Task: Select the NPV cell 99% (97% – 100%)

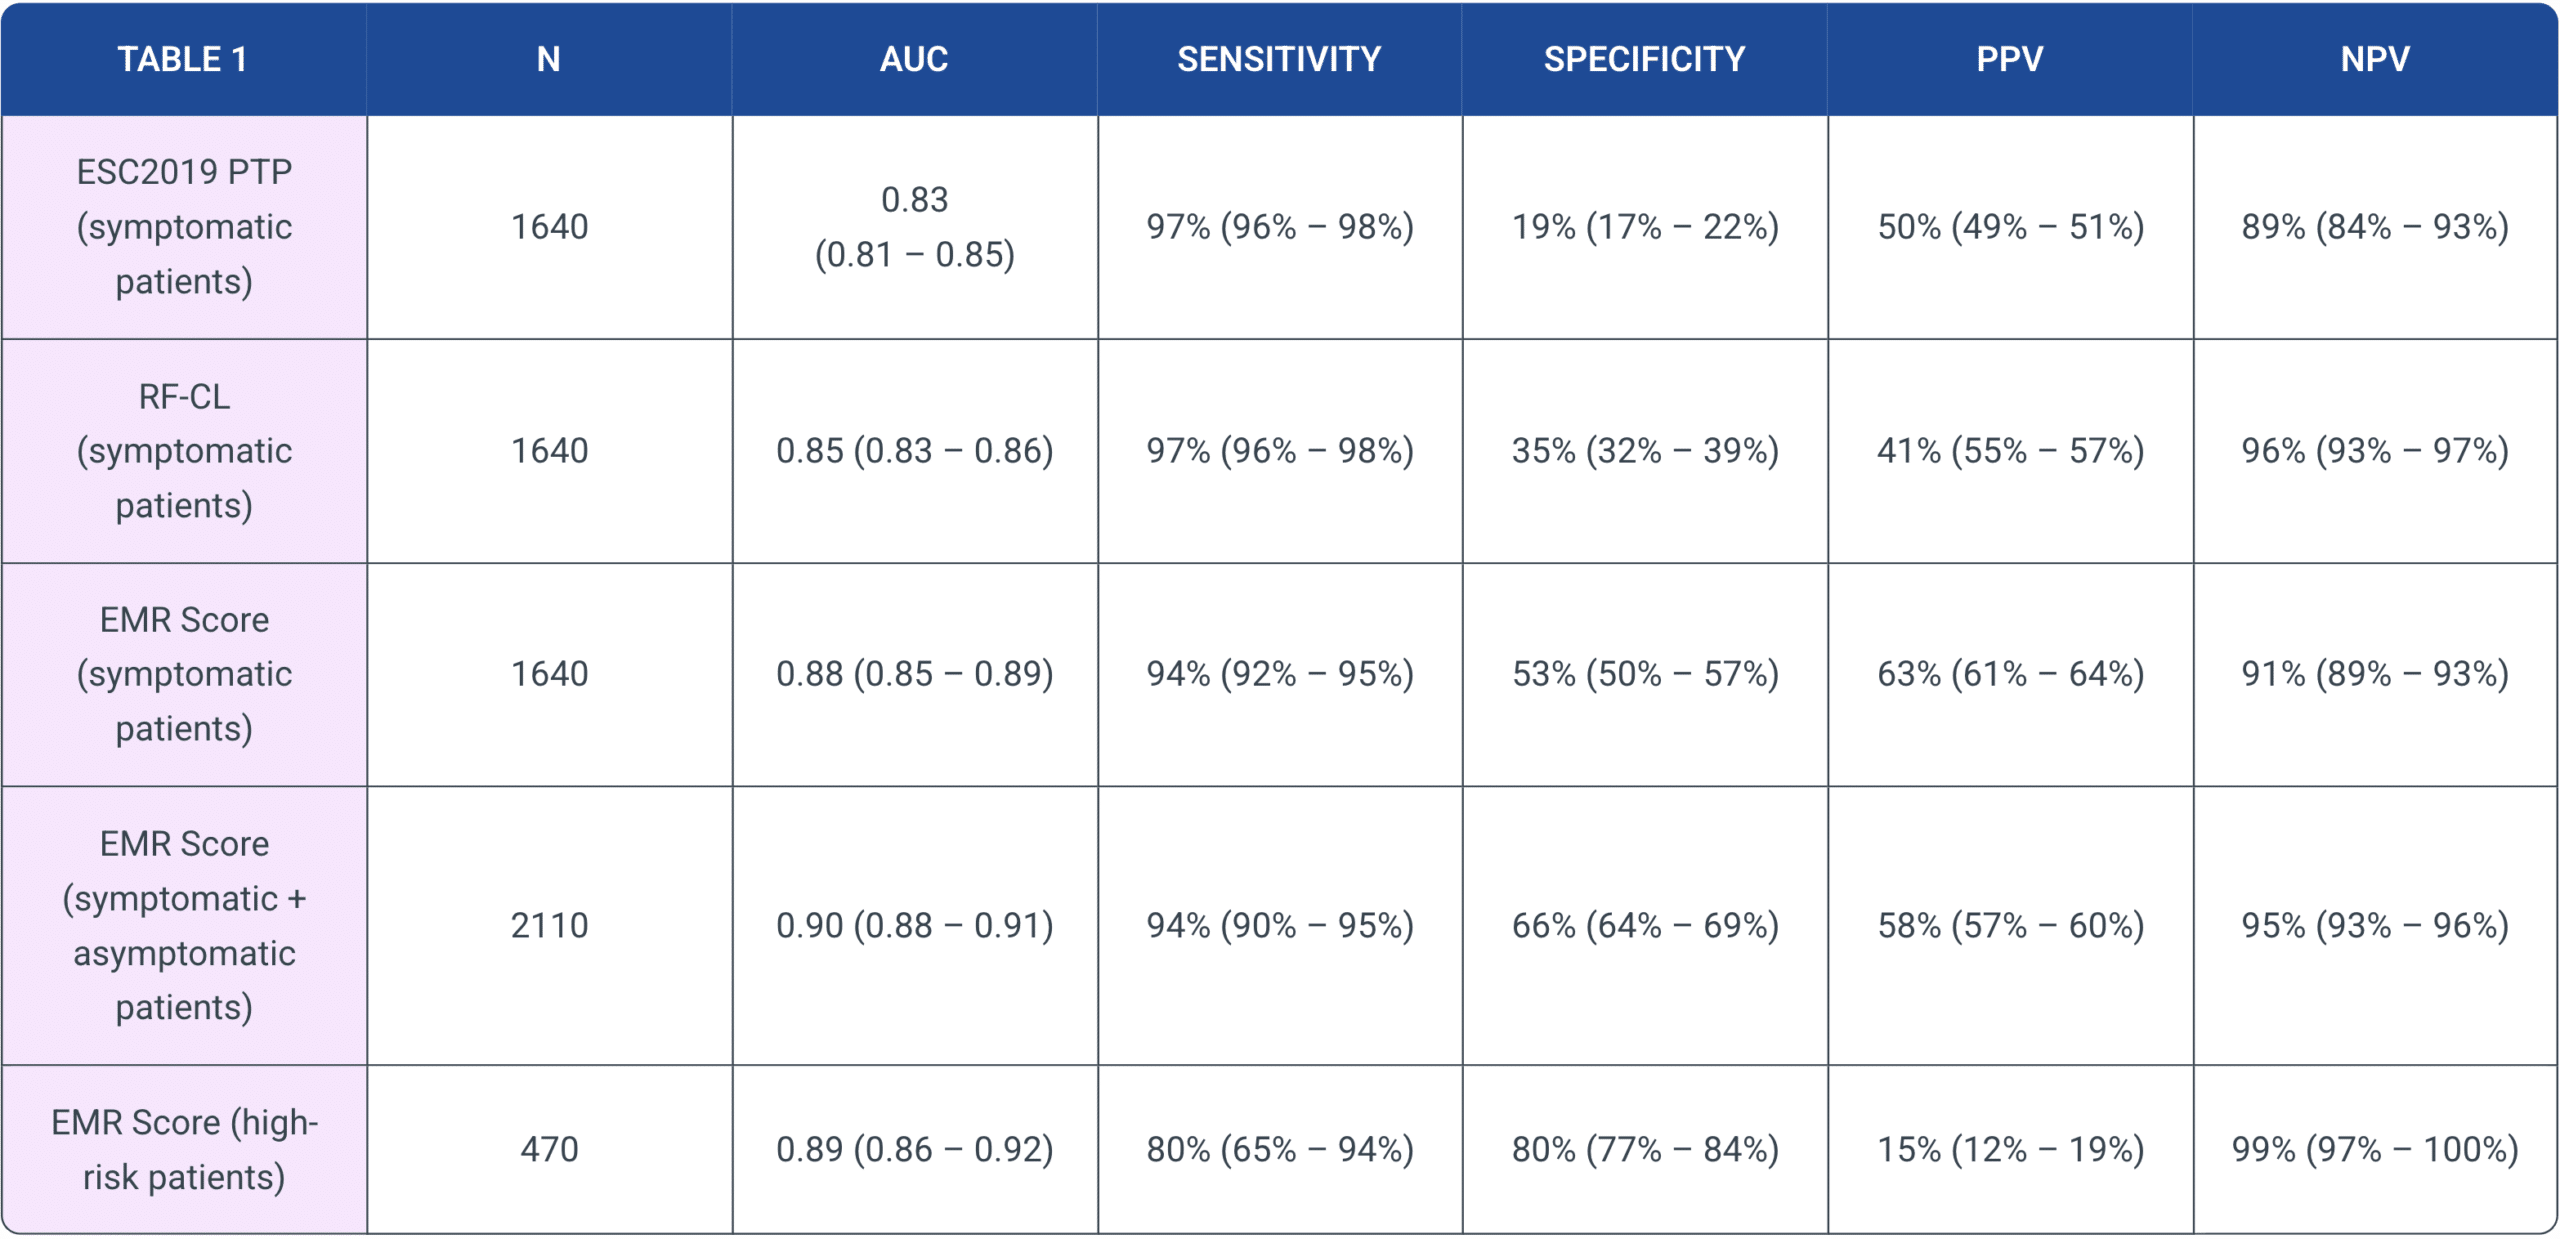Action: [2375, 1150]
